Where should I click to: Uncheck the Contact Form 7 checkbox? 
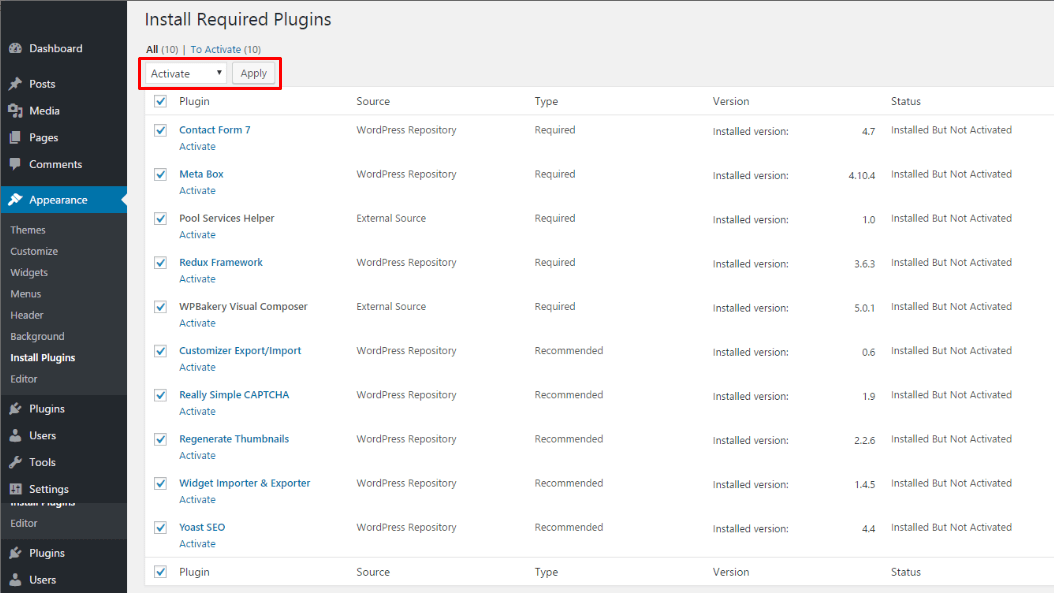(161, 130)
